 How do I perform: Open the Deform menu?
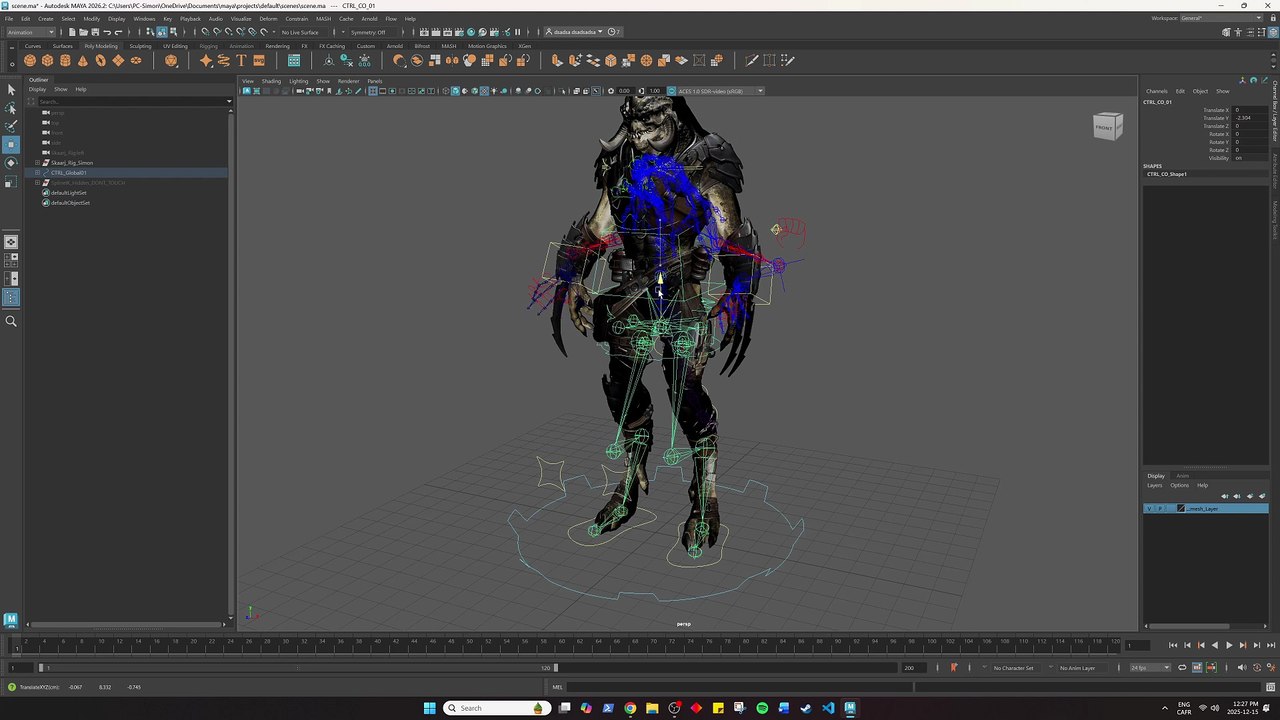(x=268, y=18)
